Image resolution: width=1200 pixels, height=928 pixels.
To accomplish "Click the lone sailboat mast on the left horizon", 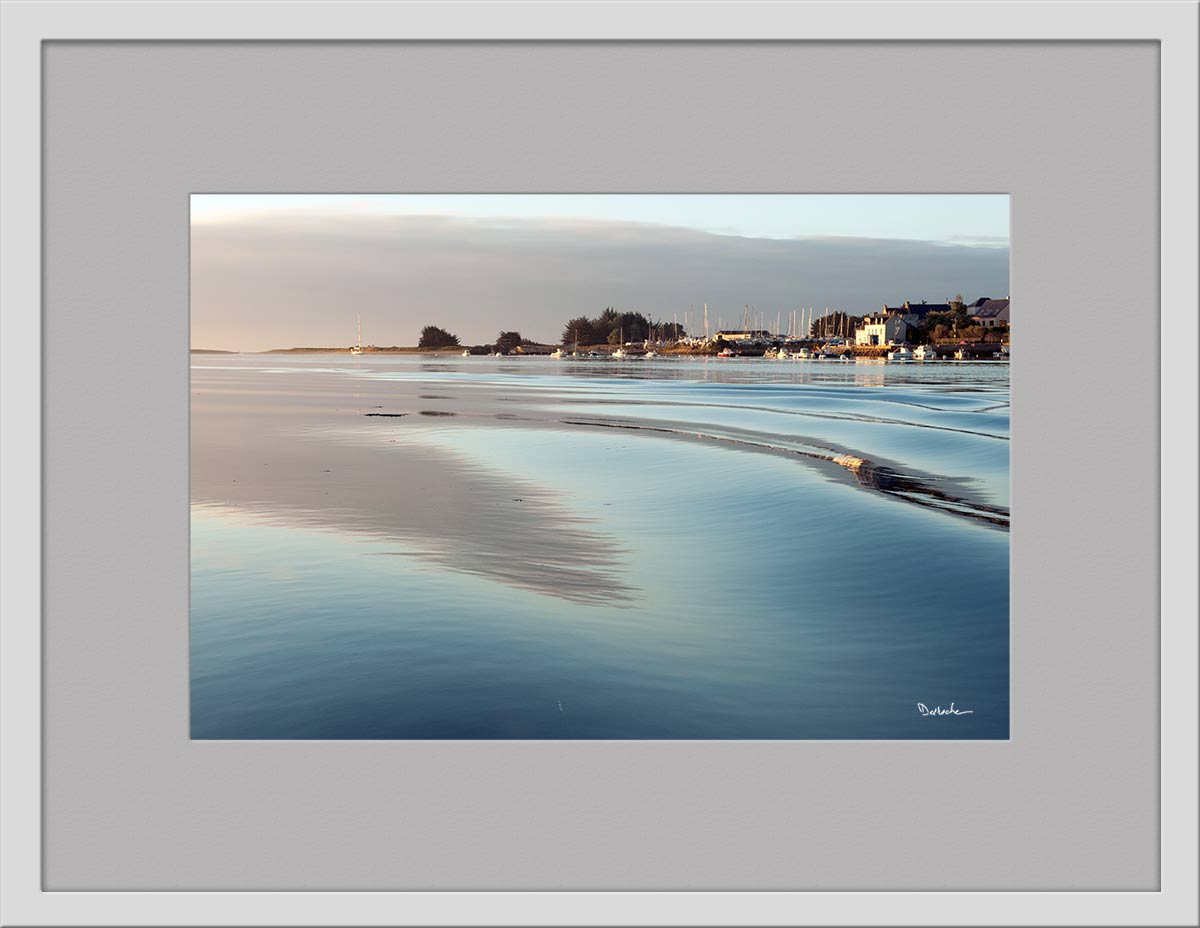I will (358, 333).
